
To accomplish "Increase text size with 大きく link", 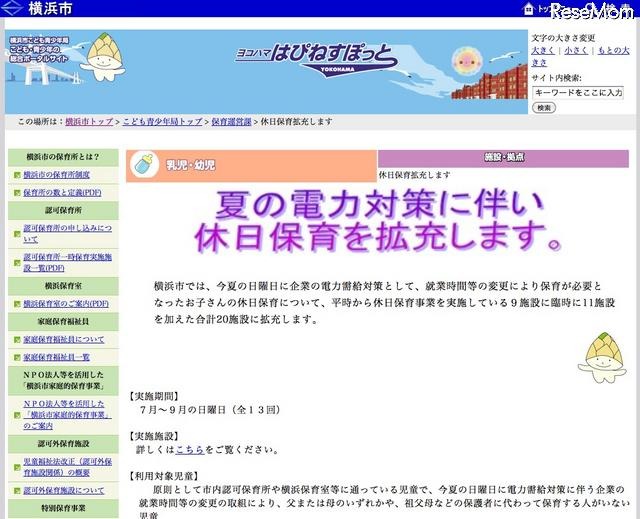I will point(543,50).
